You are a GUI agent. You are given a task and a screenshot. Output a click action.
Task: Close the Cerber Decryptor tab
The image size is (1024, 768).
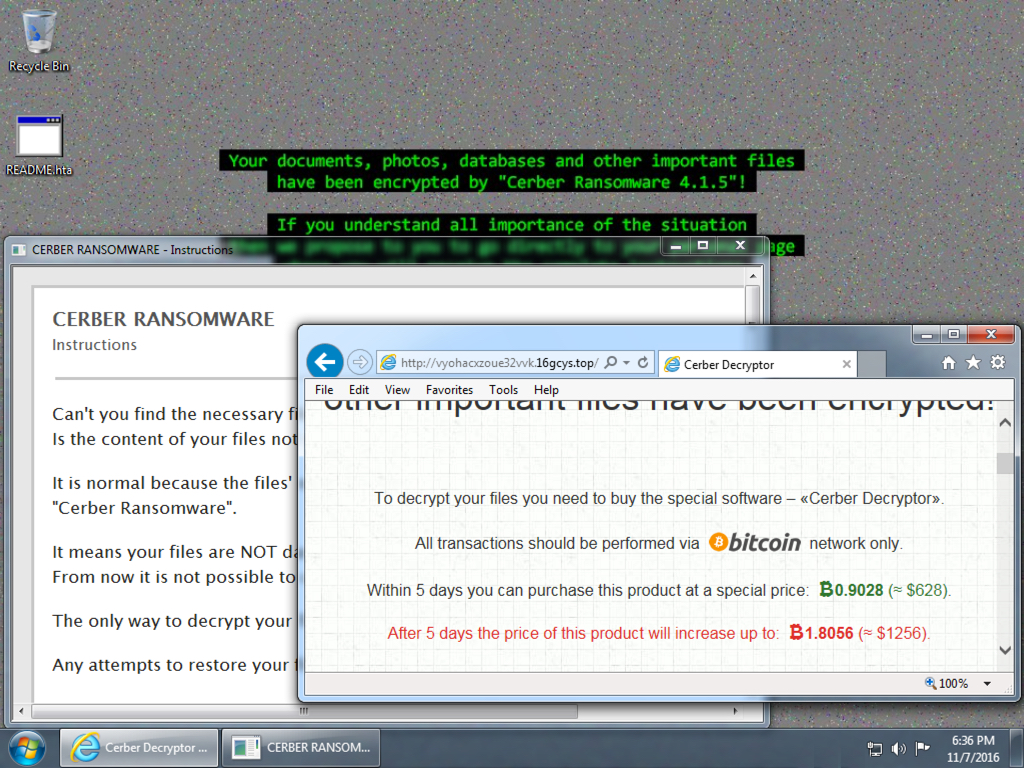point(846,364)
